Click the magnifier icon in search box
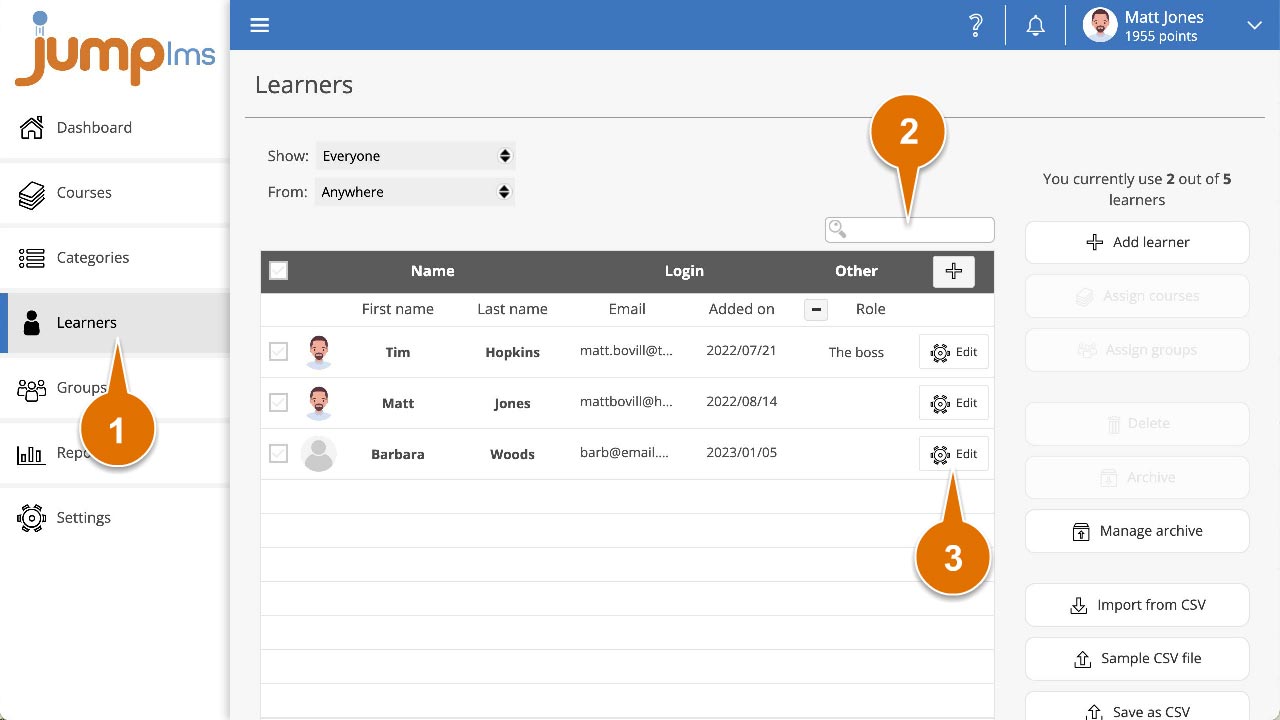Viewport: 1280px width, 720px height. click(x=838, y=230)
